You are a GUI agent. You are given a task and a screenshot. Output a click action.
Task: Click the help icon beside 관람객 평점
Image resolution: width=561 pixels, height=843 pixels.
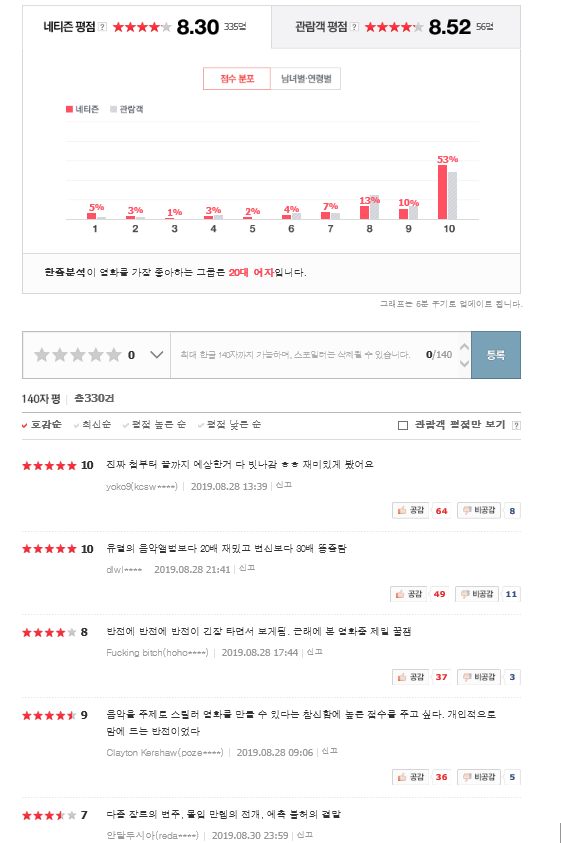tap(354, 27)
